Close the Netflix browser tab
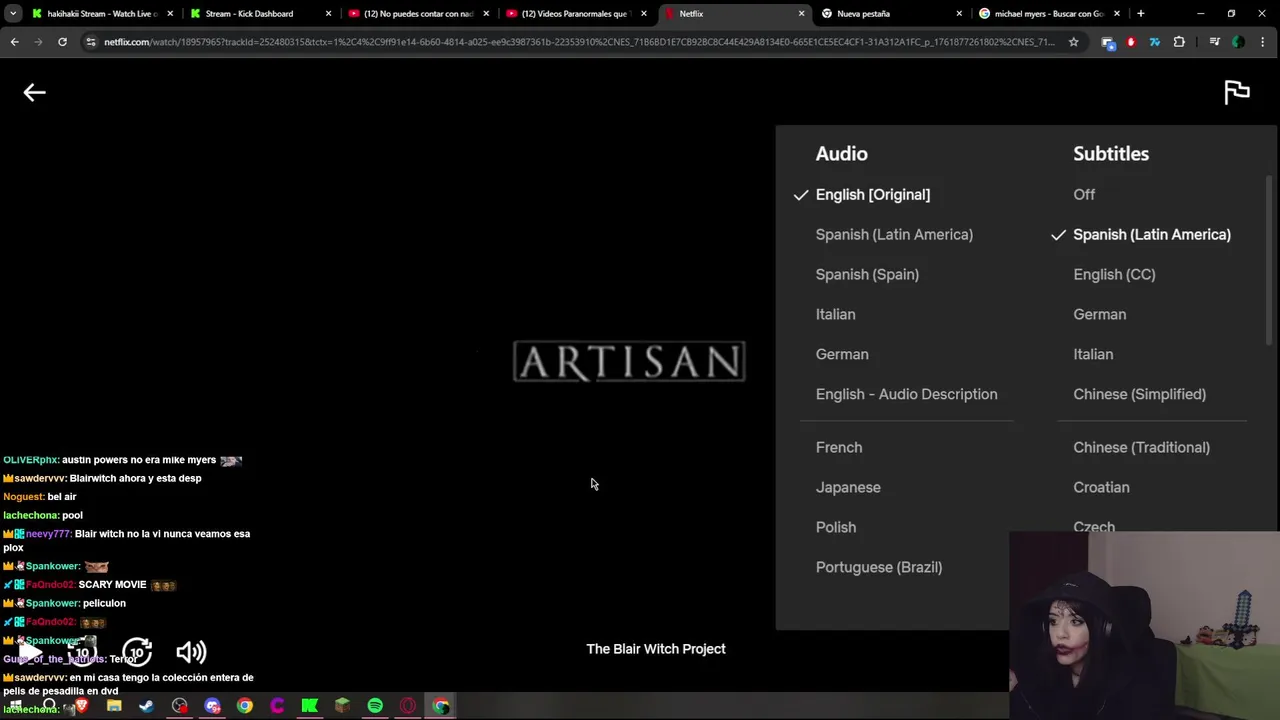 (x=801, y=14)
